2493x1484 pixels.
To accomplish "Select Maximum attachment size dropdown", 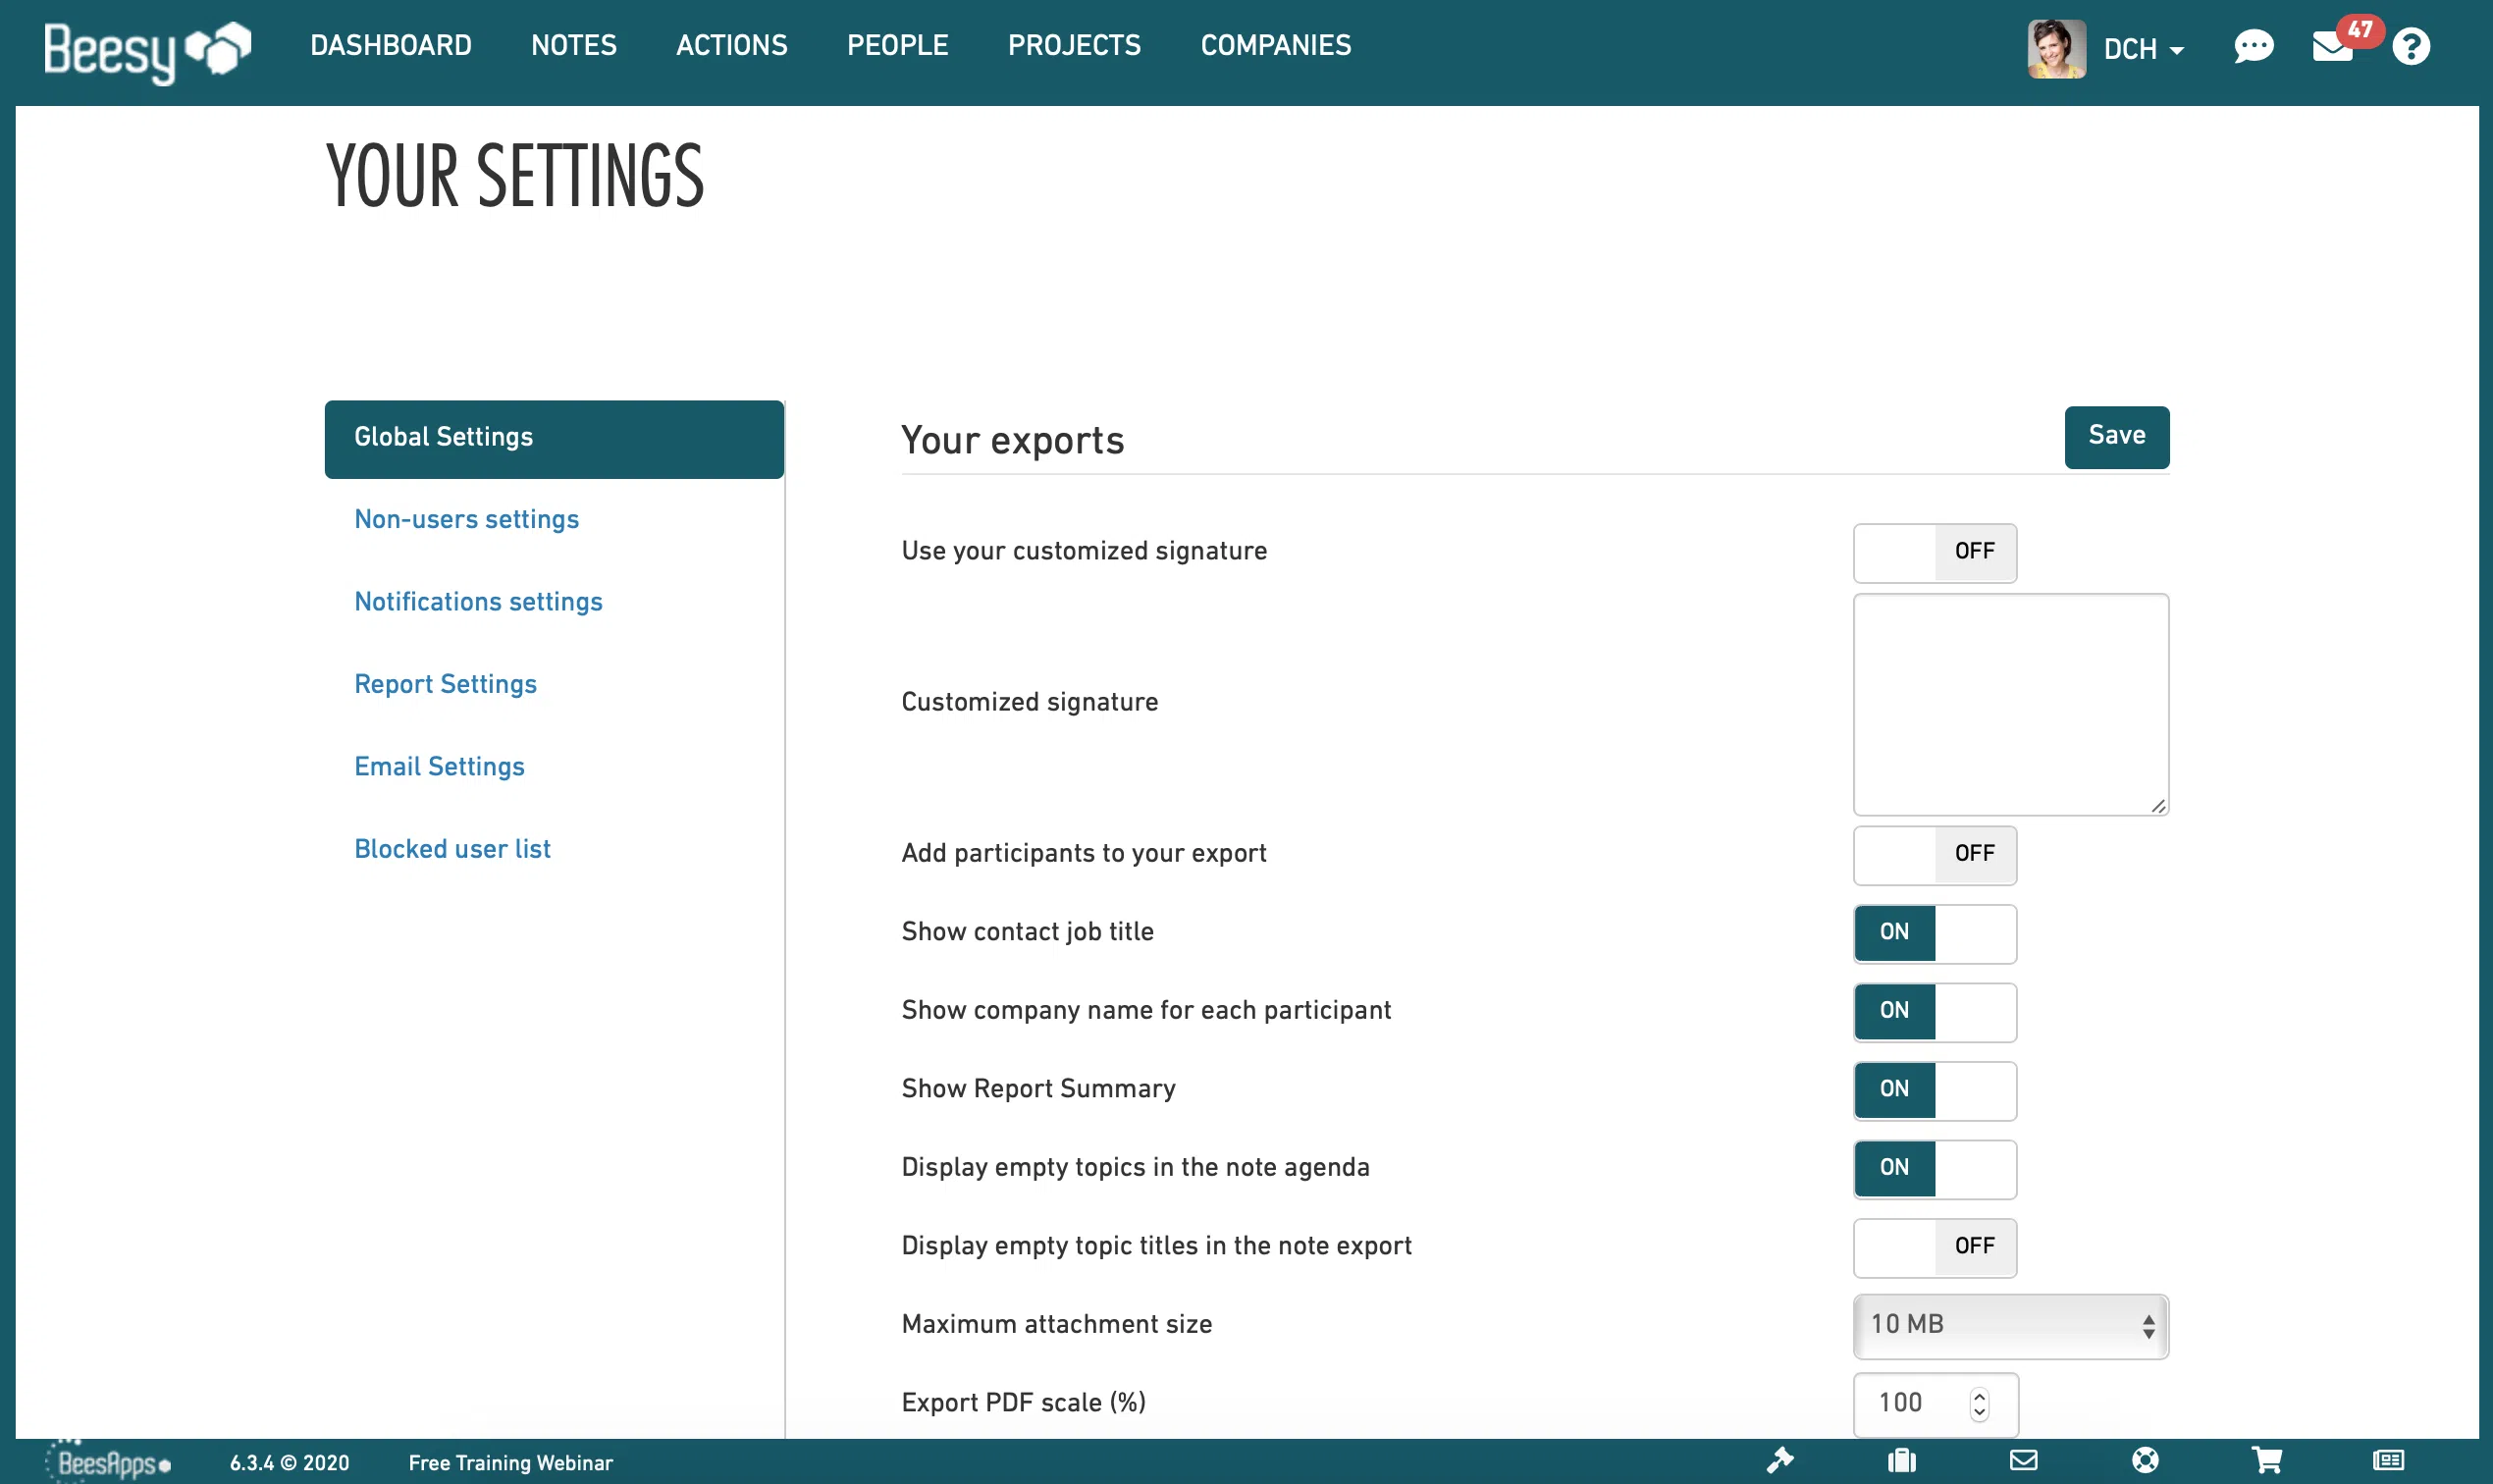I will 2011,1325.
